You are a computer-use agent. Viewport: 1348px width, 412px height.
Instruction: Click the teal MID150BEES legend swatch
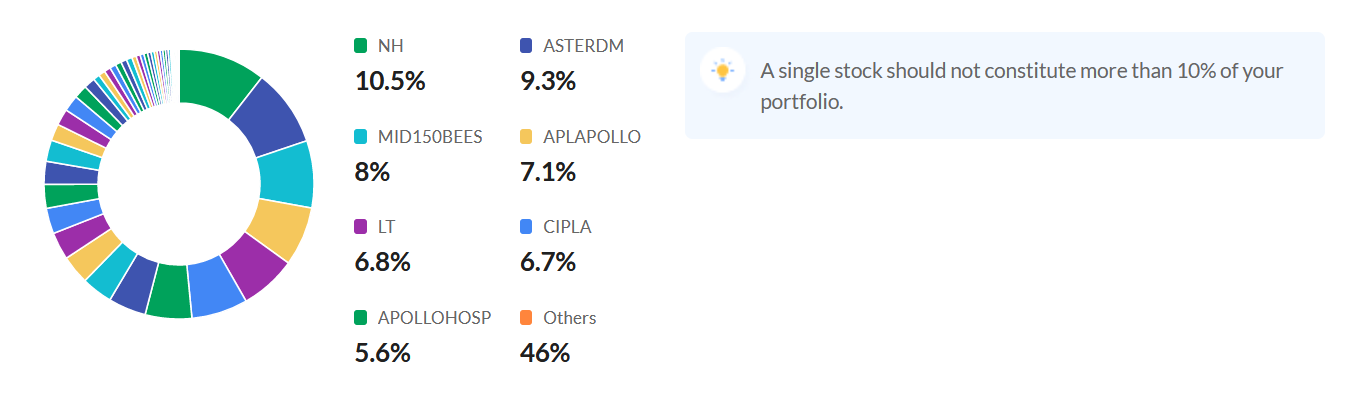pyautogui.click(x=361, y=137)
